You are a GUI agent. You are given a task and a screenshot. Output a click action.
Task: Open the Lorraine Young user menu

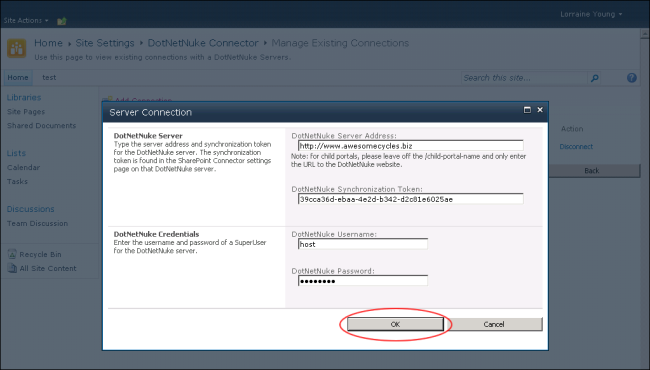click(x=591, y=14)
